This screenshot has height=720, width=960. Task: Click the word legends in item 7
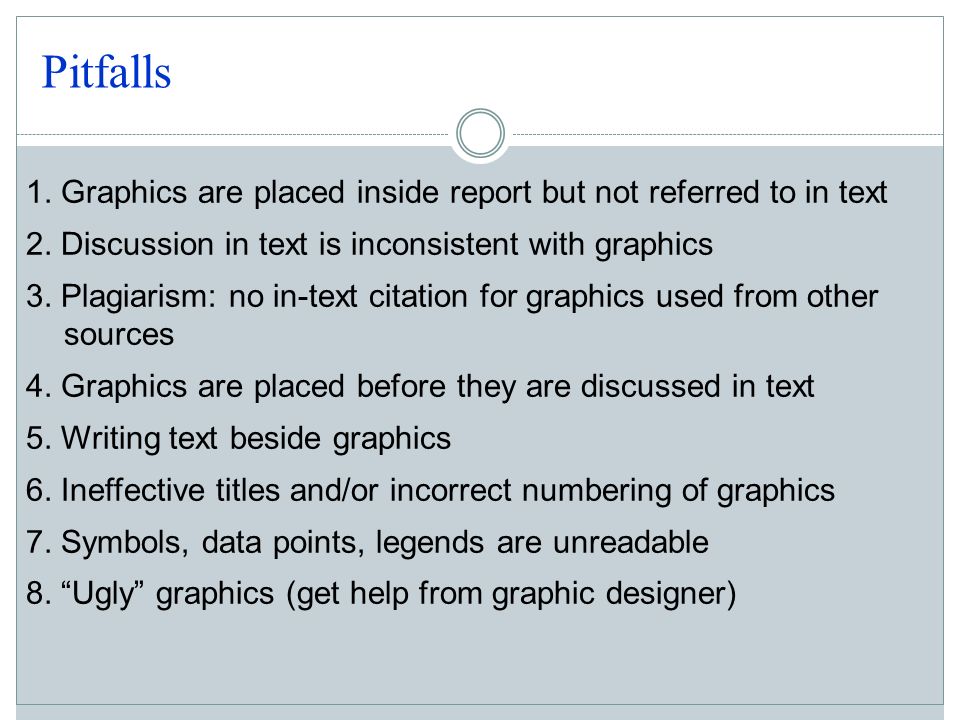coord(430,542)
